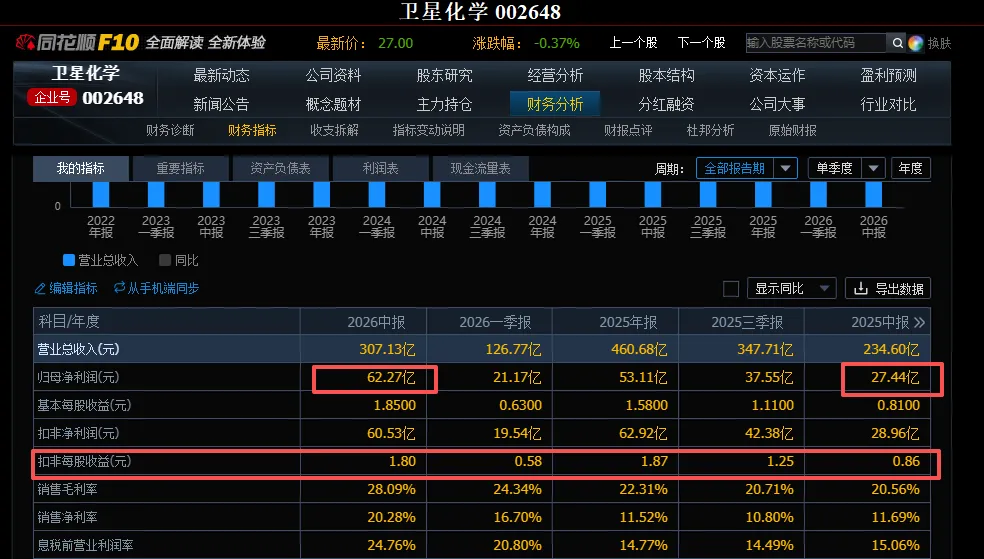
Task: Open the 资本运作 menu
Action: 777,75
